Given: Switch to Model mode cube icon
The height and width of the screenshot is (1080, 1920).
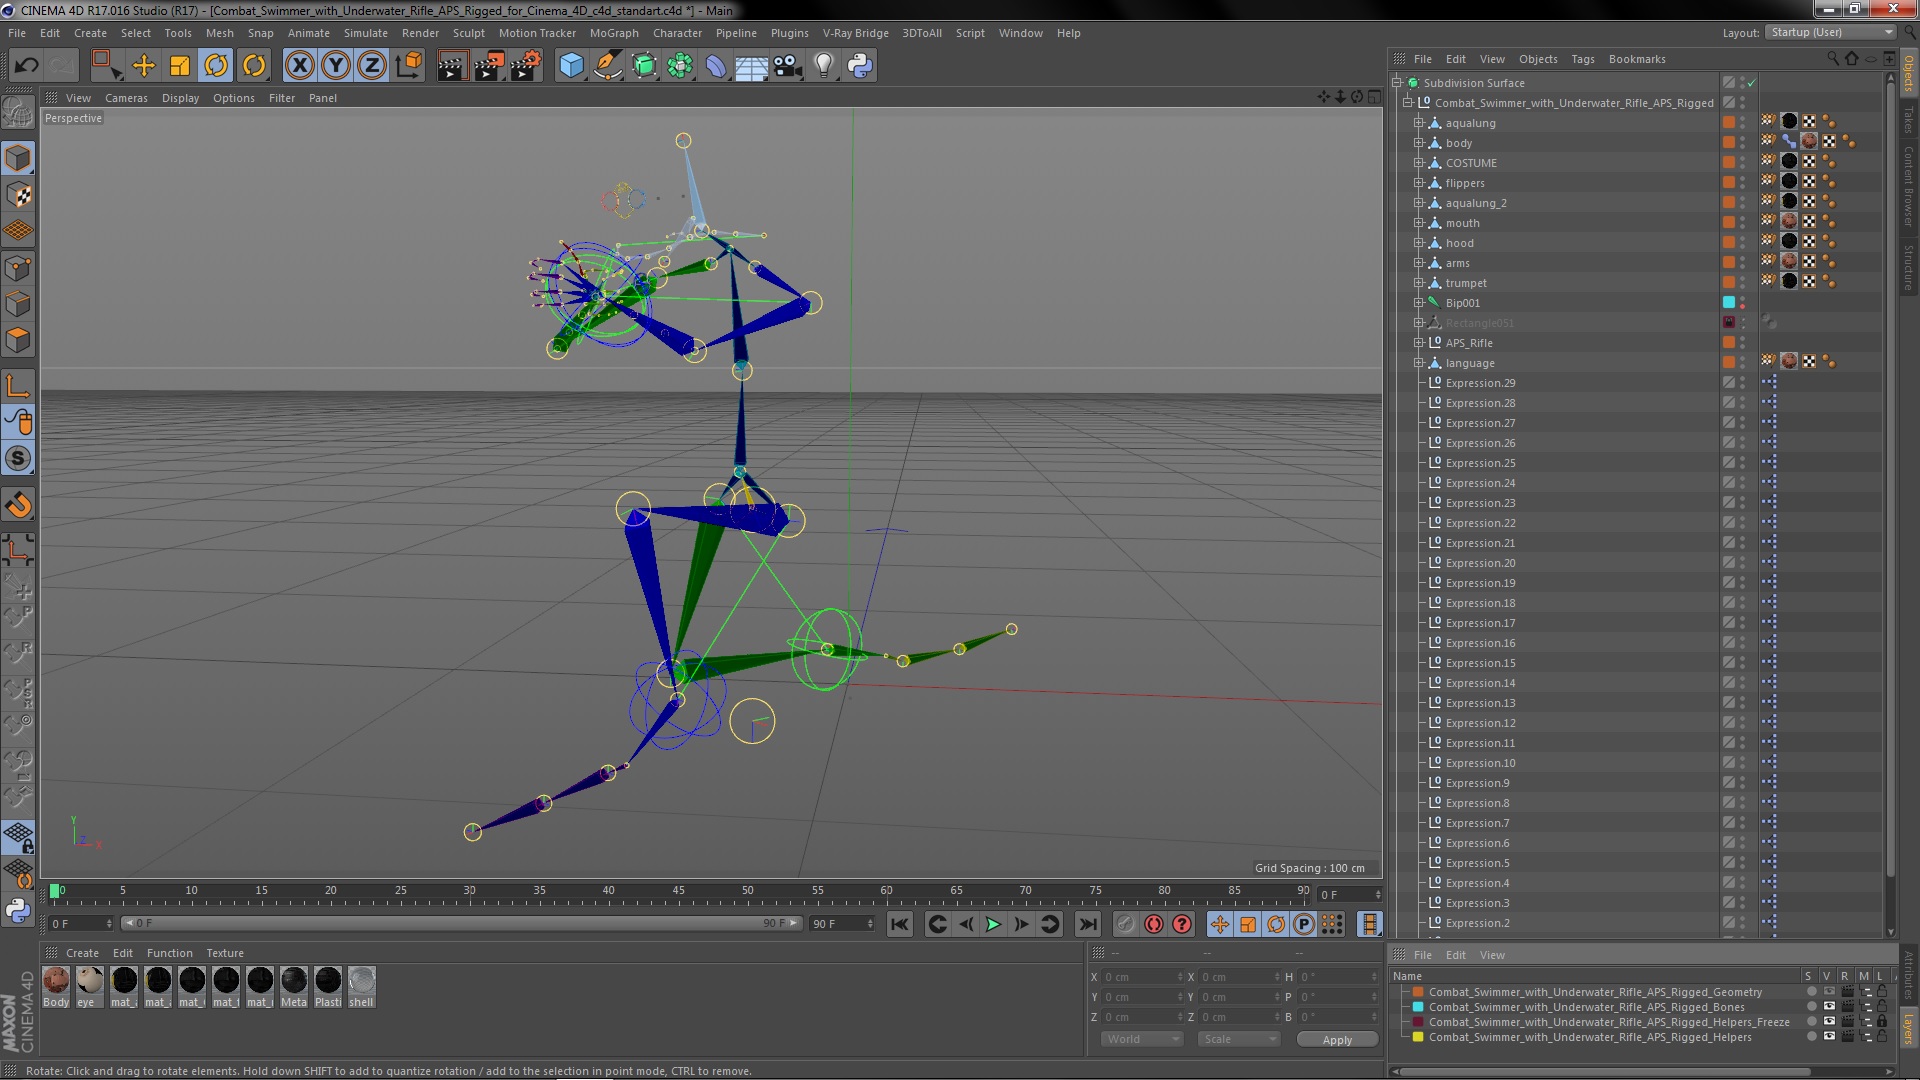Looking at the screenshot, I should click(18, 158).
